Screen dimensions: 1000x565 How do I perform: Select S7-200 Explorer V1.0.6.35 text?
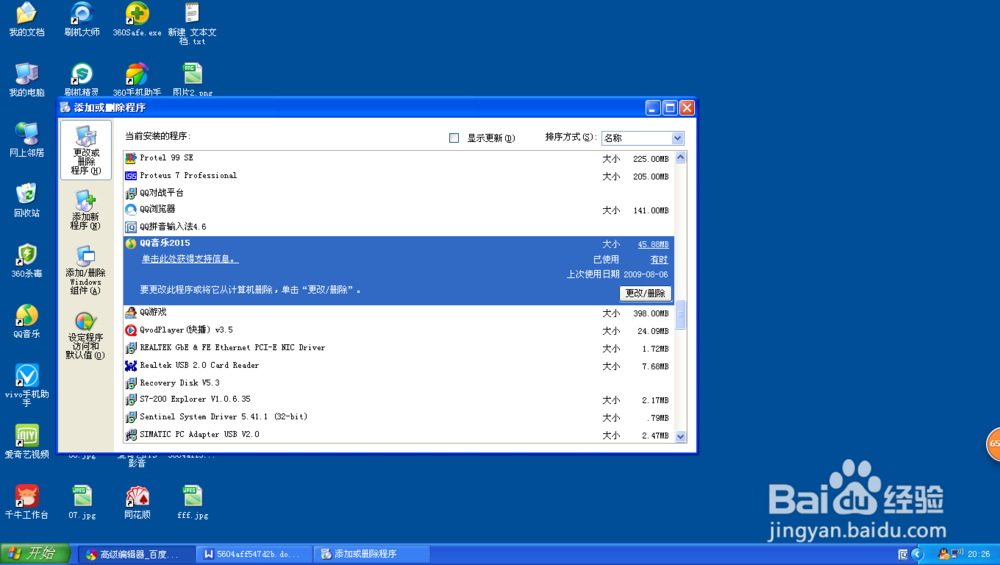[195, 400]
